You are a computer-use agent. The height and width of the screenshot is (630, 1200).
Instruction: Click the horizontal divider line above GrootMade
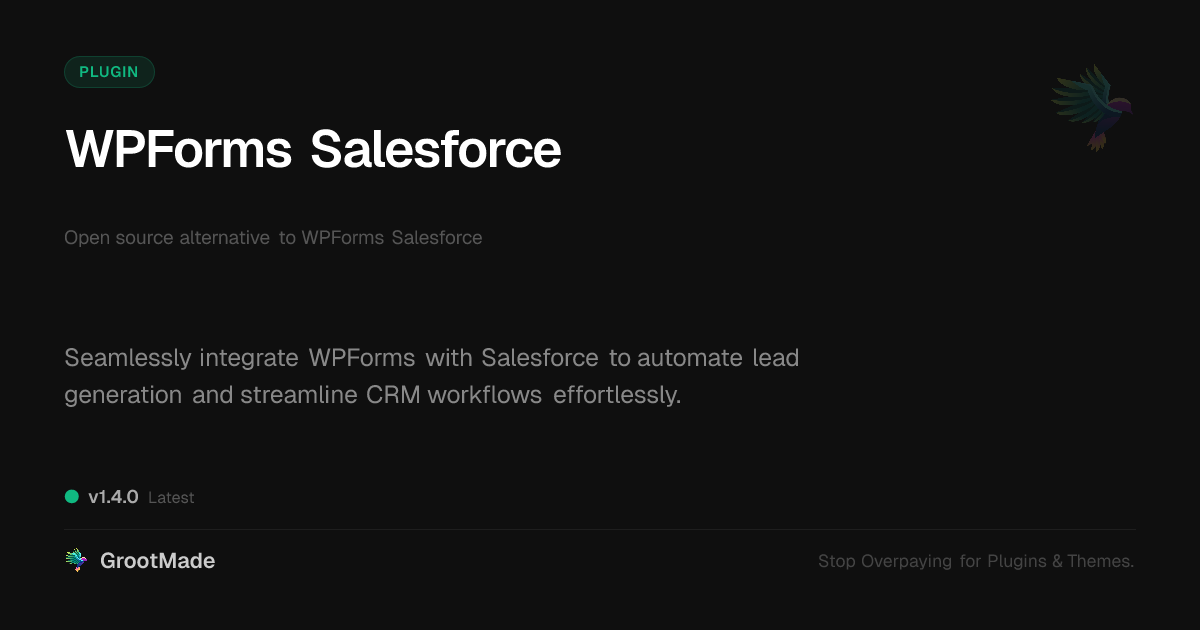[600, 529]
